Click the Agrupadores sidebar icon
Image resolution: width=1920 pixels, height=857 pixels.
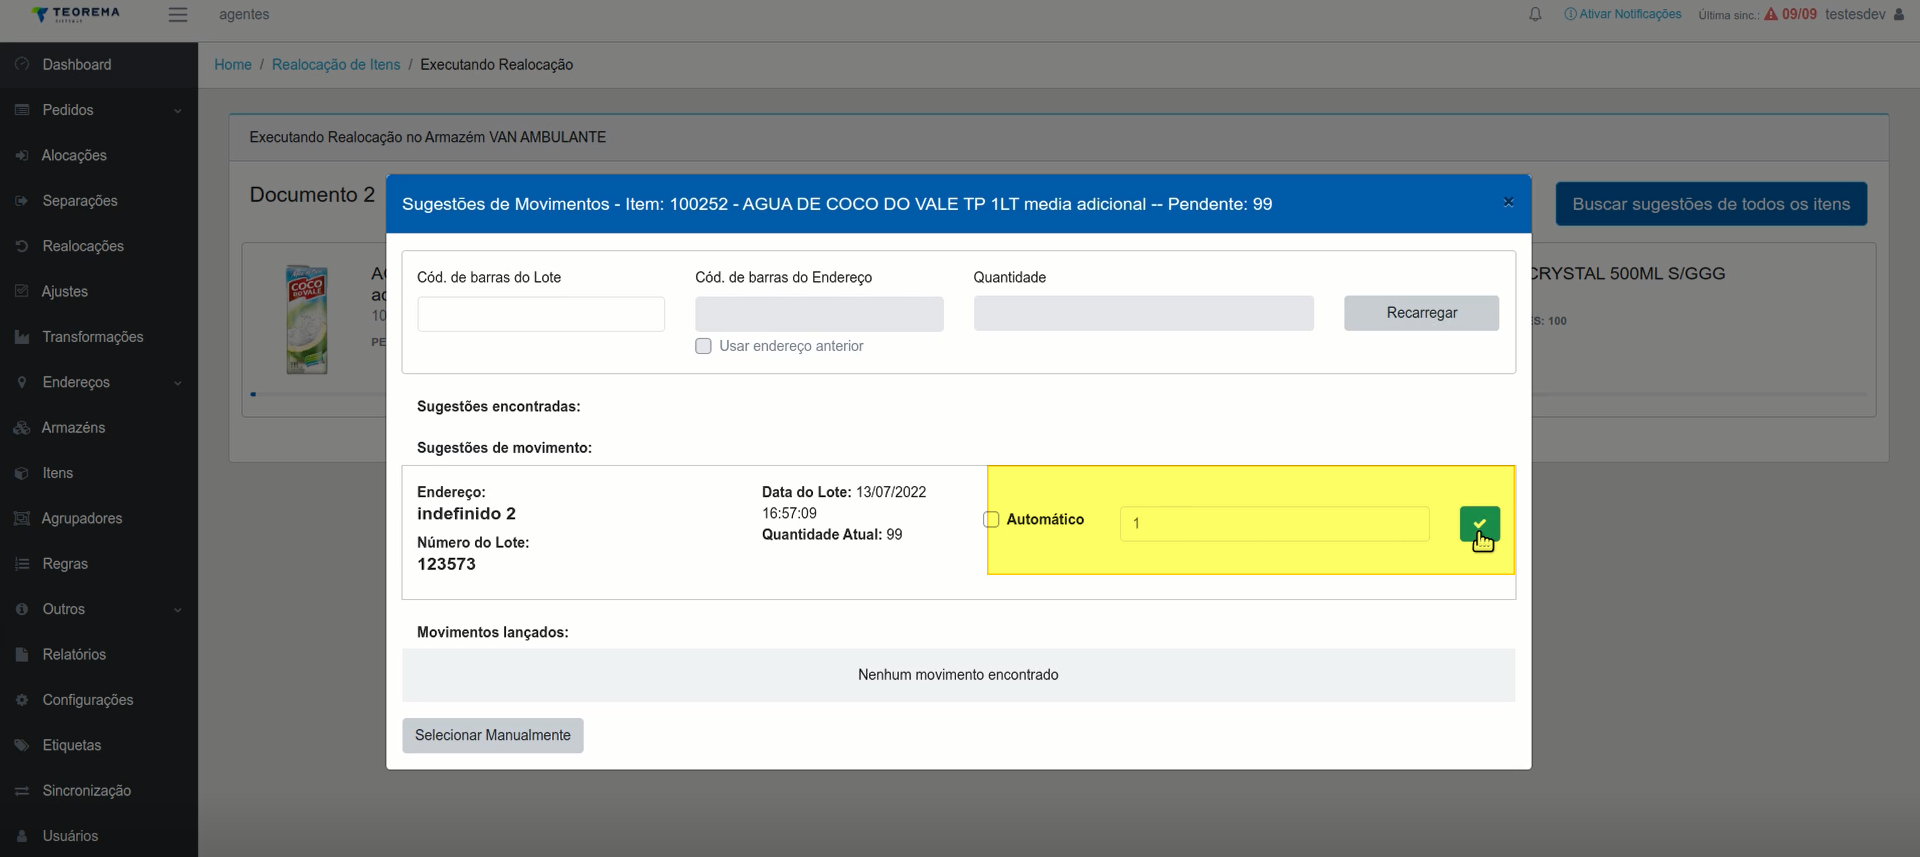(22, 518)
